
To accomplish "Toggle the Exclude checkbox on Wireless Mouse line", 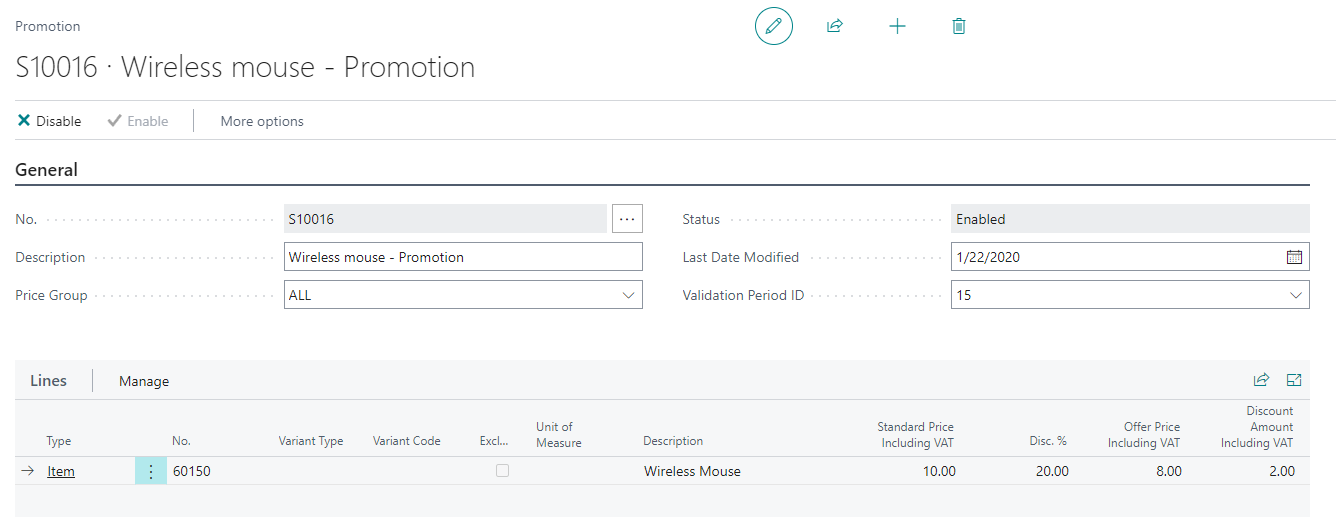I will click(502, 471).
